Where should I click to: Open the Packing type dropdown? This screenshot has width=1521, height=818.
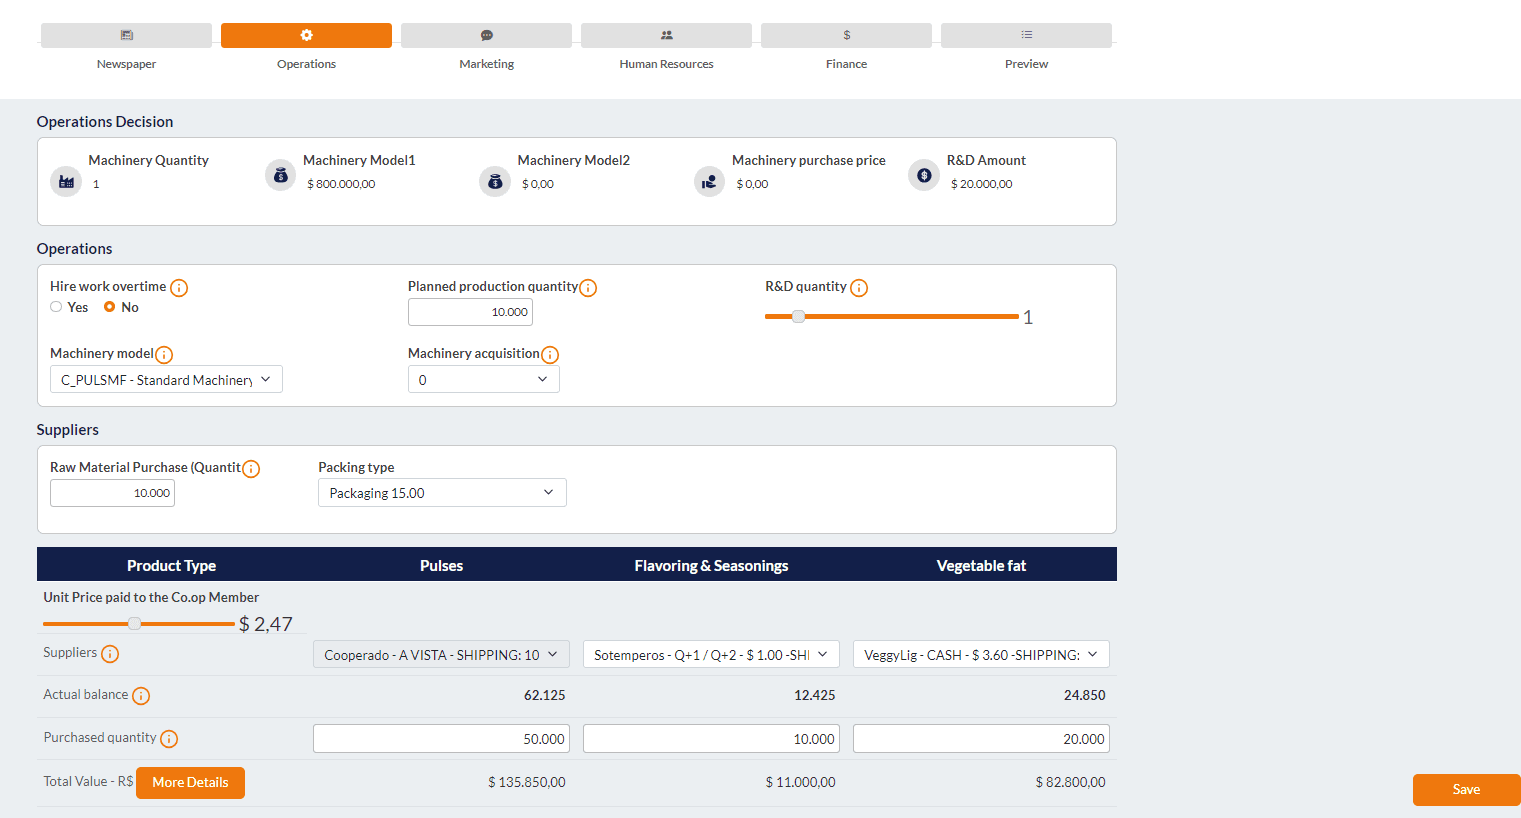[442, 493]
